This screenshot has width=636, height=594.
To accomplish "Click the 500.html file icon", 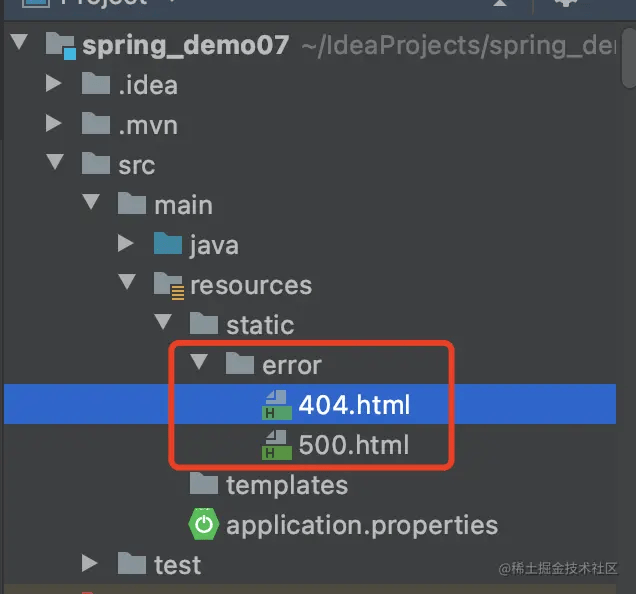I will tap(274, 445).
